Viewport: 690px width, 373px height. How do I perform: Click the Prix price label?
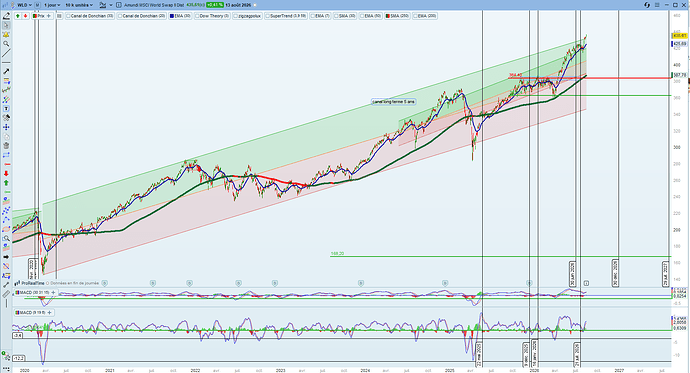coord(41,16)
